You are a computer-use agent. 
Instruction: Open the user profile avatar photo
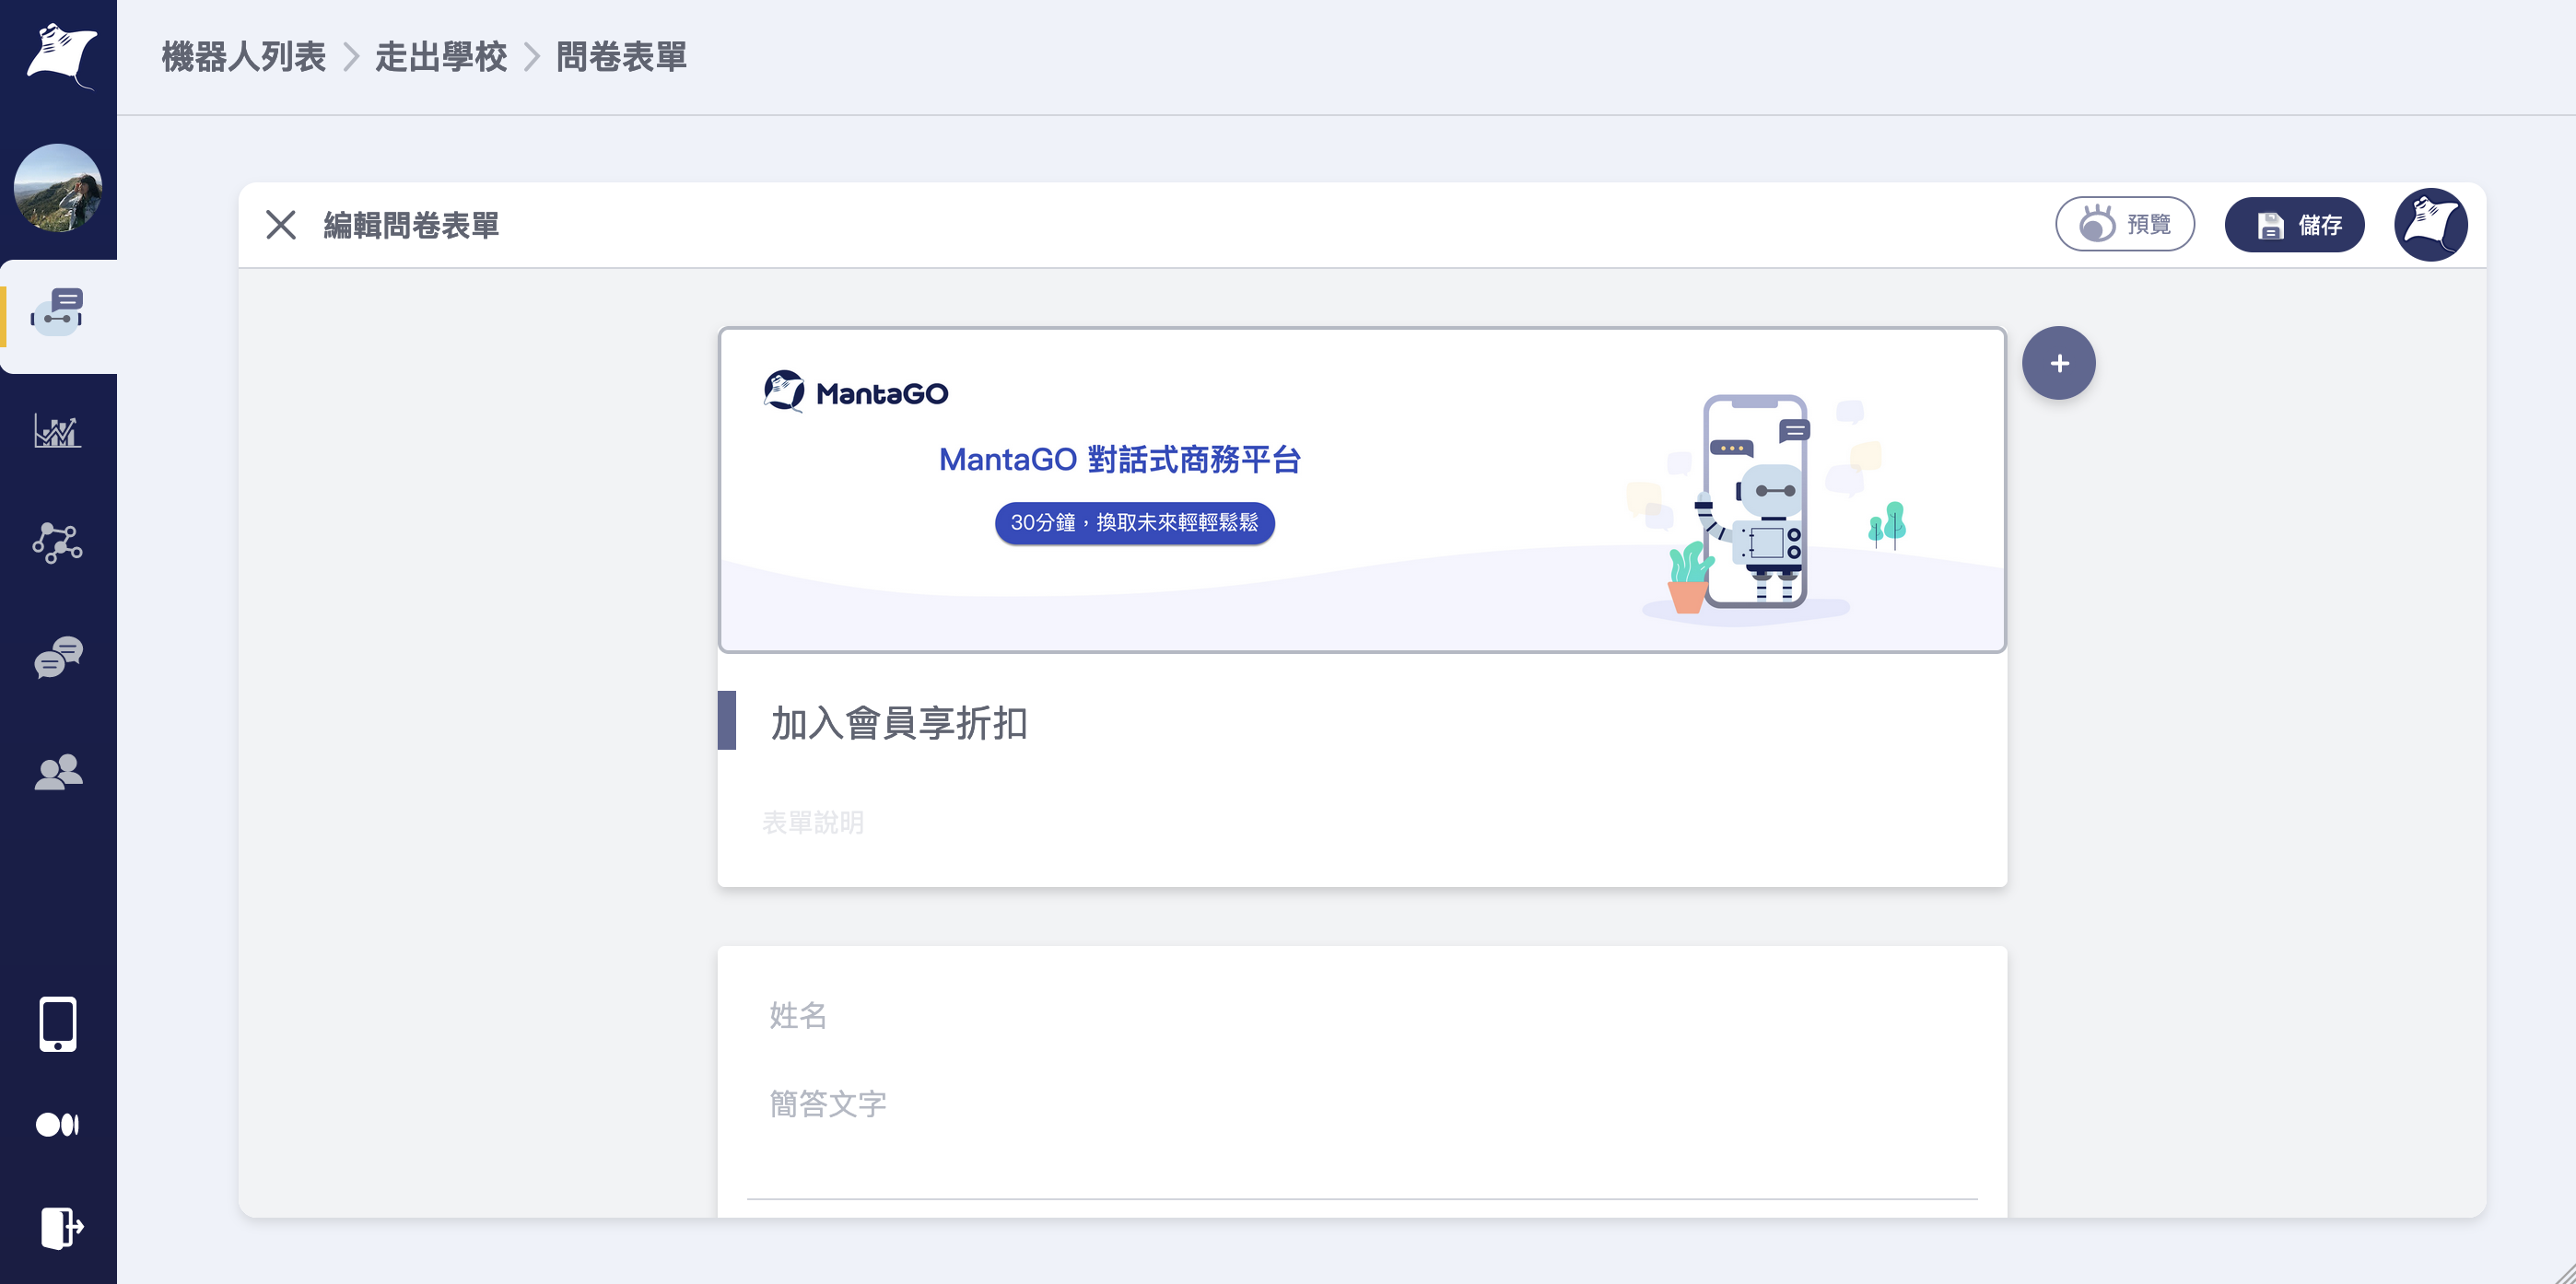tap(58, 188)
